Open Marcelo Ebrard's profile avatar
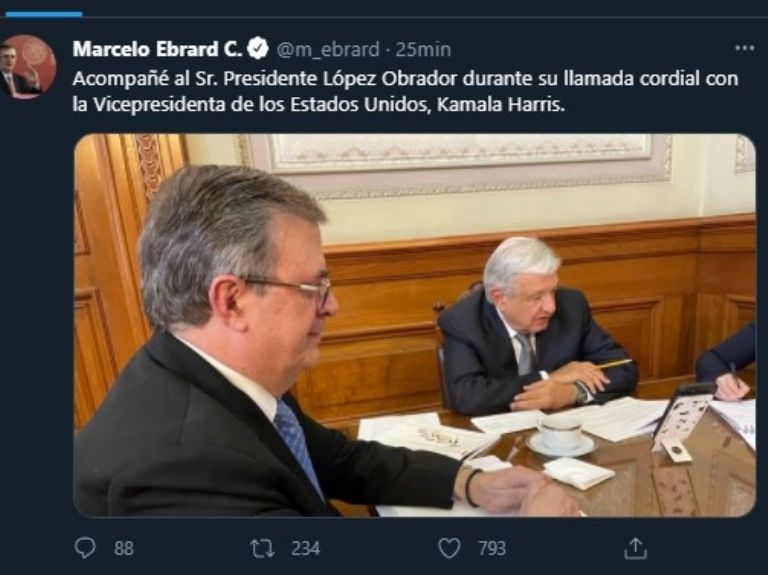The height and width of the screenshot is (575, 768). point(28,67)
